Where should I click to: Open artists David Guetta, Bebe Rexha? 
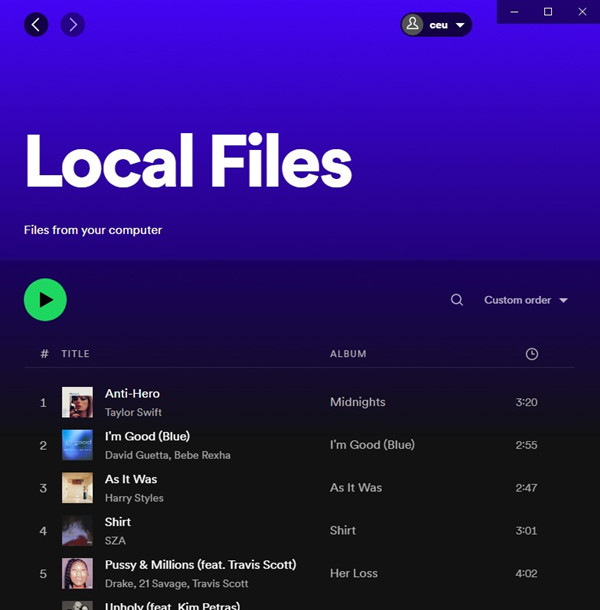[168, 455]
